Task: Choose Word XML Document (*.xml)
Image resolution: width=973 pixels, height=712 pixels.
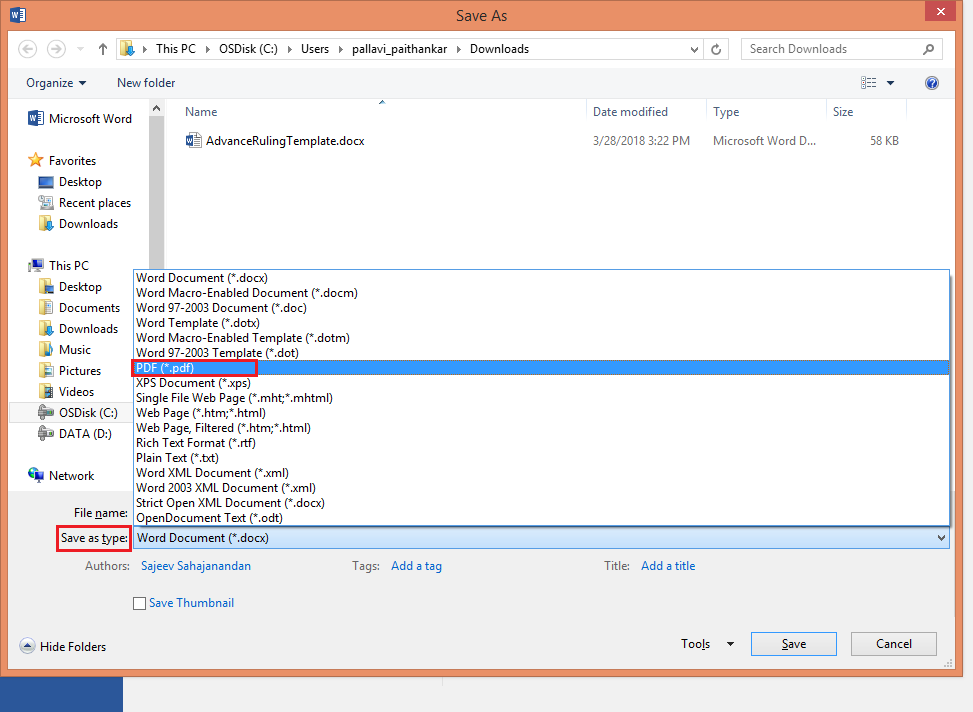Action: point(541,473)
